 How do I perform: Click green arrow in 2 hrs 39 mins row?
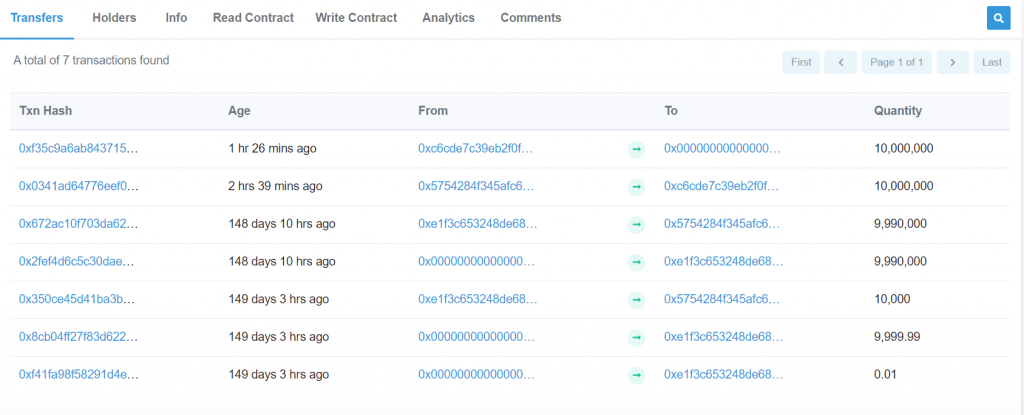pyautogui.click(x=636, y=187)
